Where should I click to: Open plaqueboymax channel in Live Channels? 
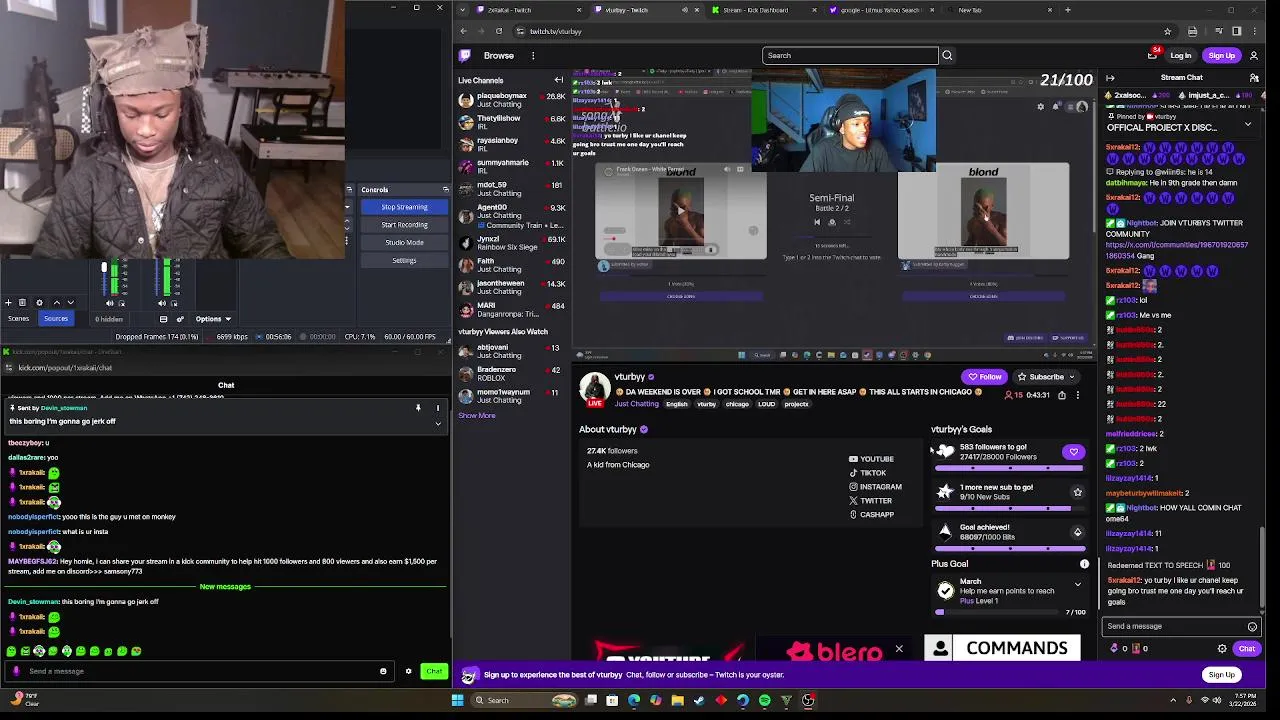click(x=511, y=100)
